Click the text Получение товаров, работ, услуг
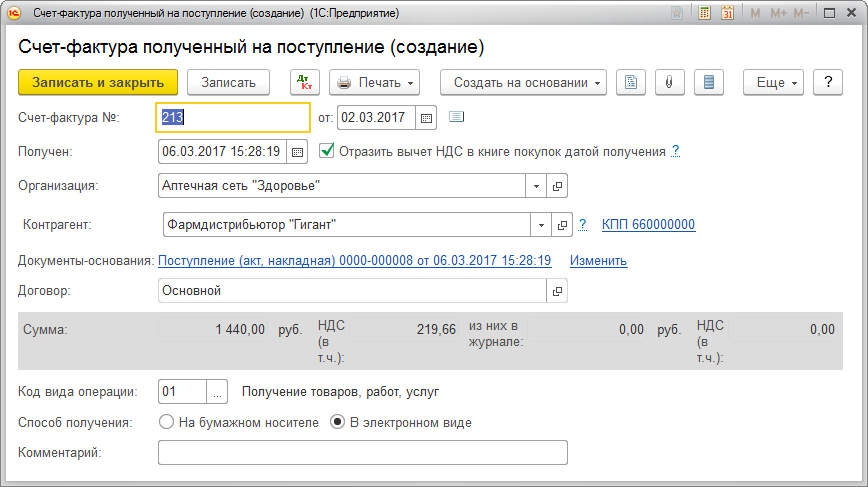 tap(340, 392)
